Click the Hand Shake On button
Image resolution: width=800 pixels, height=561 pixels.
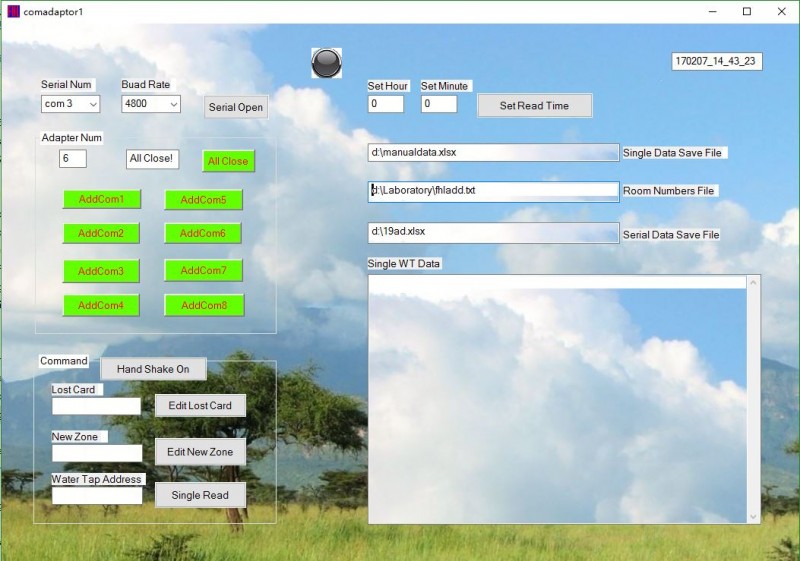(153, 369)
